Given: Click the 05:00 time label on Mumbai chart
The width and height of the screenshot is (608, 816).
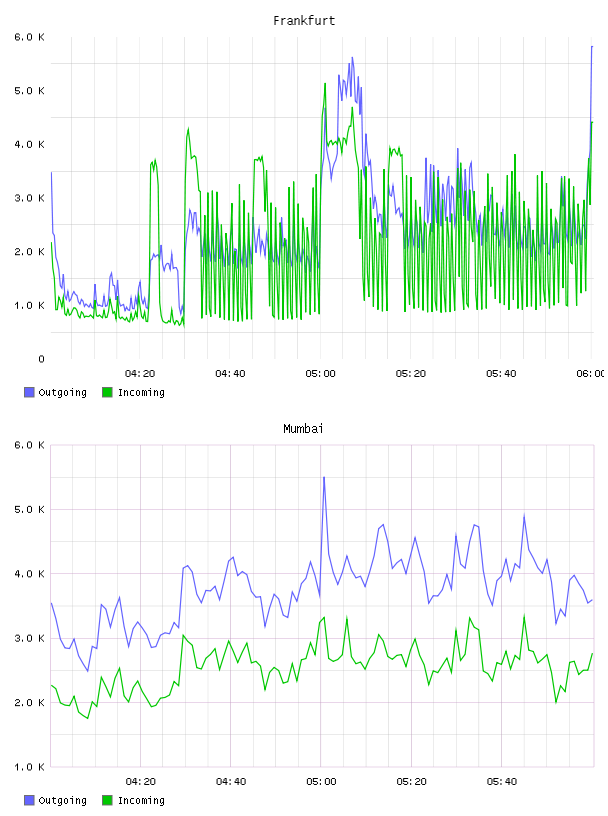Looking at the screenshot, I should [x=321, y=781].
